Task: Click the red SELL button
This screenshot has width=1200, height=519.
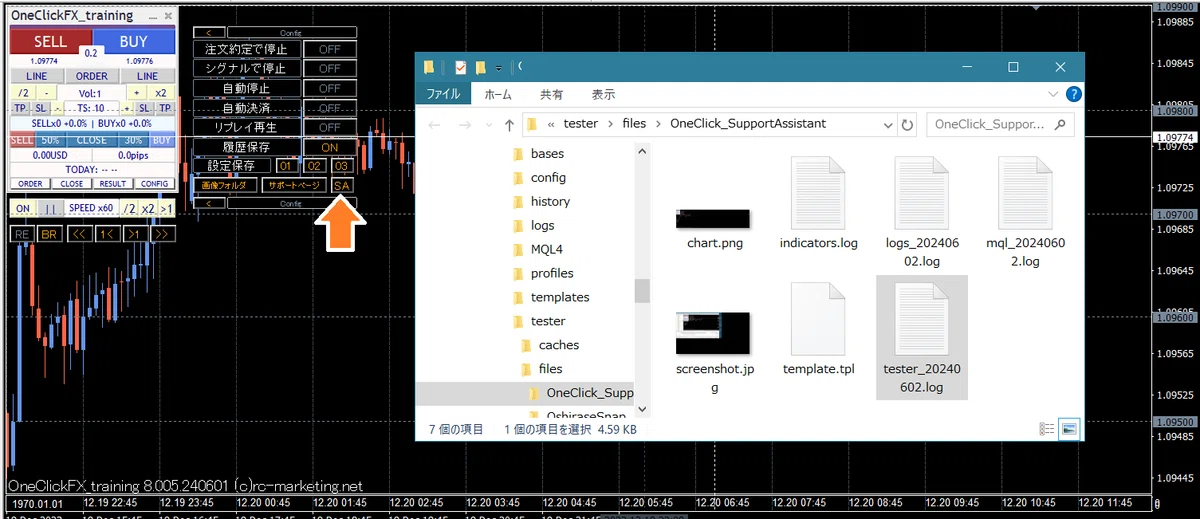Action: pos(51,41)
